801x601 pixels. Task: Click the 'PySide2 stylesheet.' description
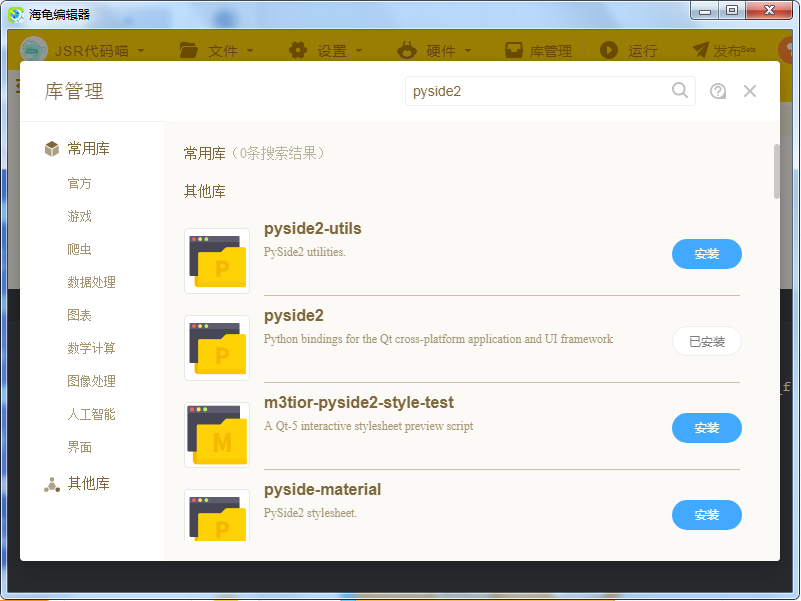pyautogui.click(x=310, y=513)
